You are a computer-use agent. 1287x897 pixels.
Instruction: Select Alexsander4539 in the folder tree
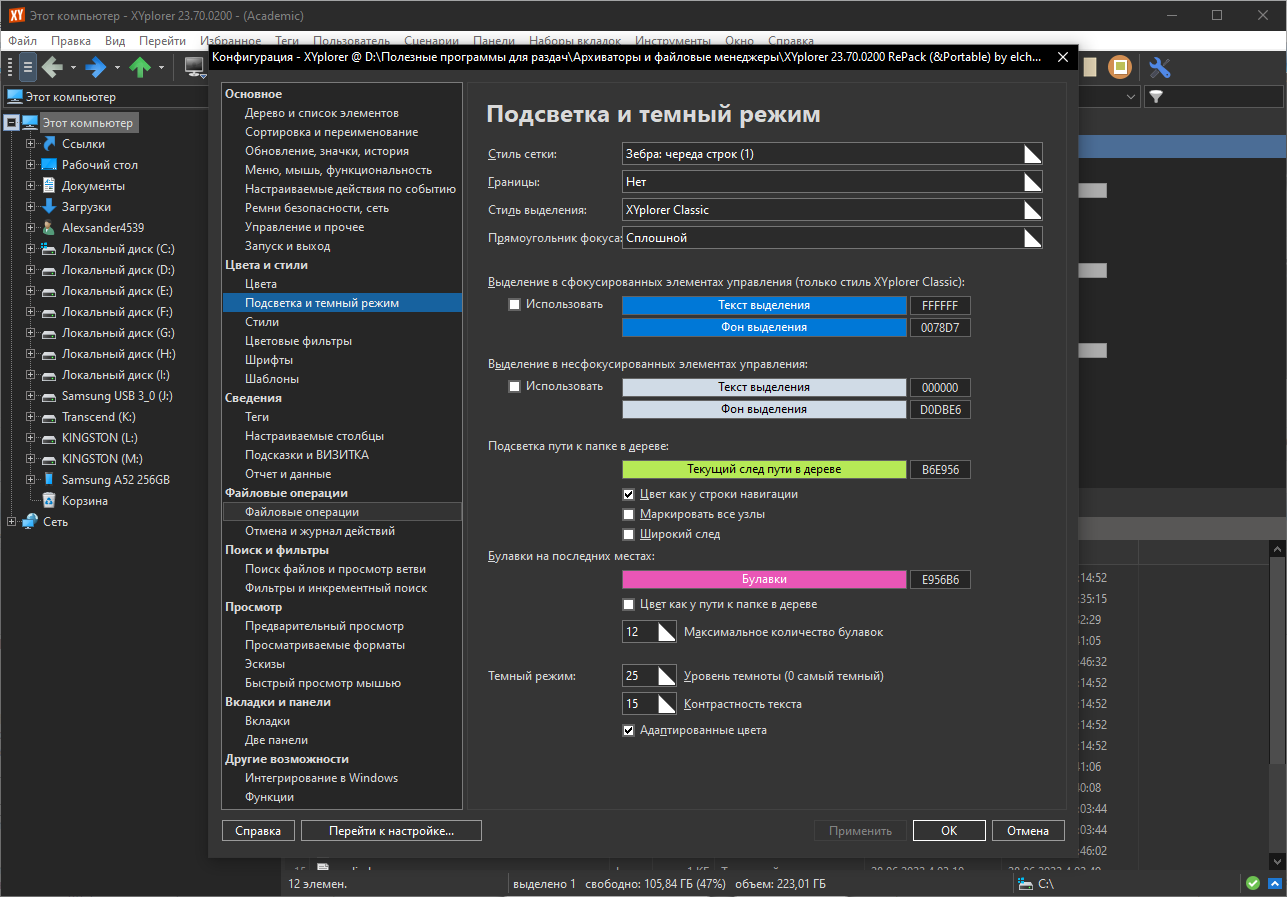tap(103, 228)
